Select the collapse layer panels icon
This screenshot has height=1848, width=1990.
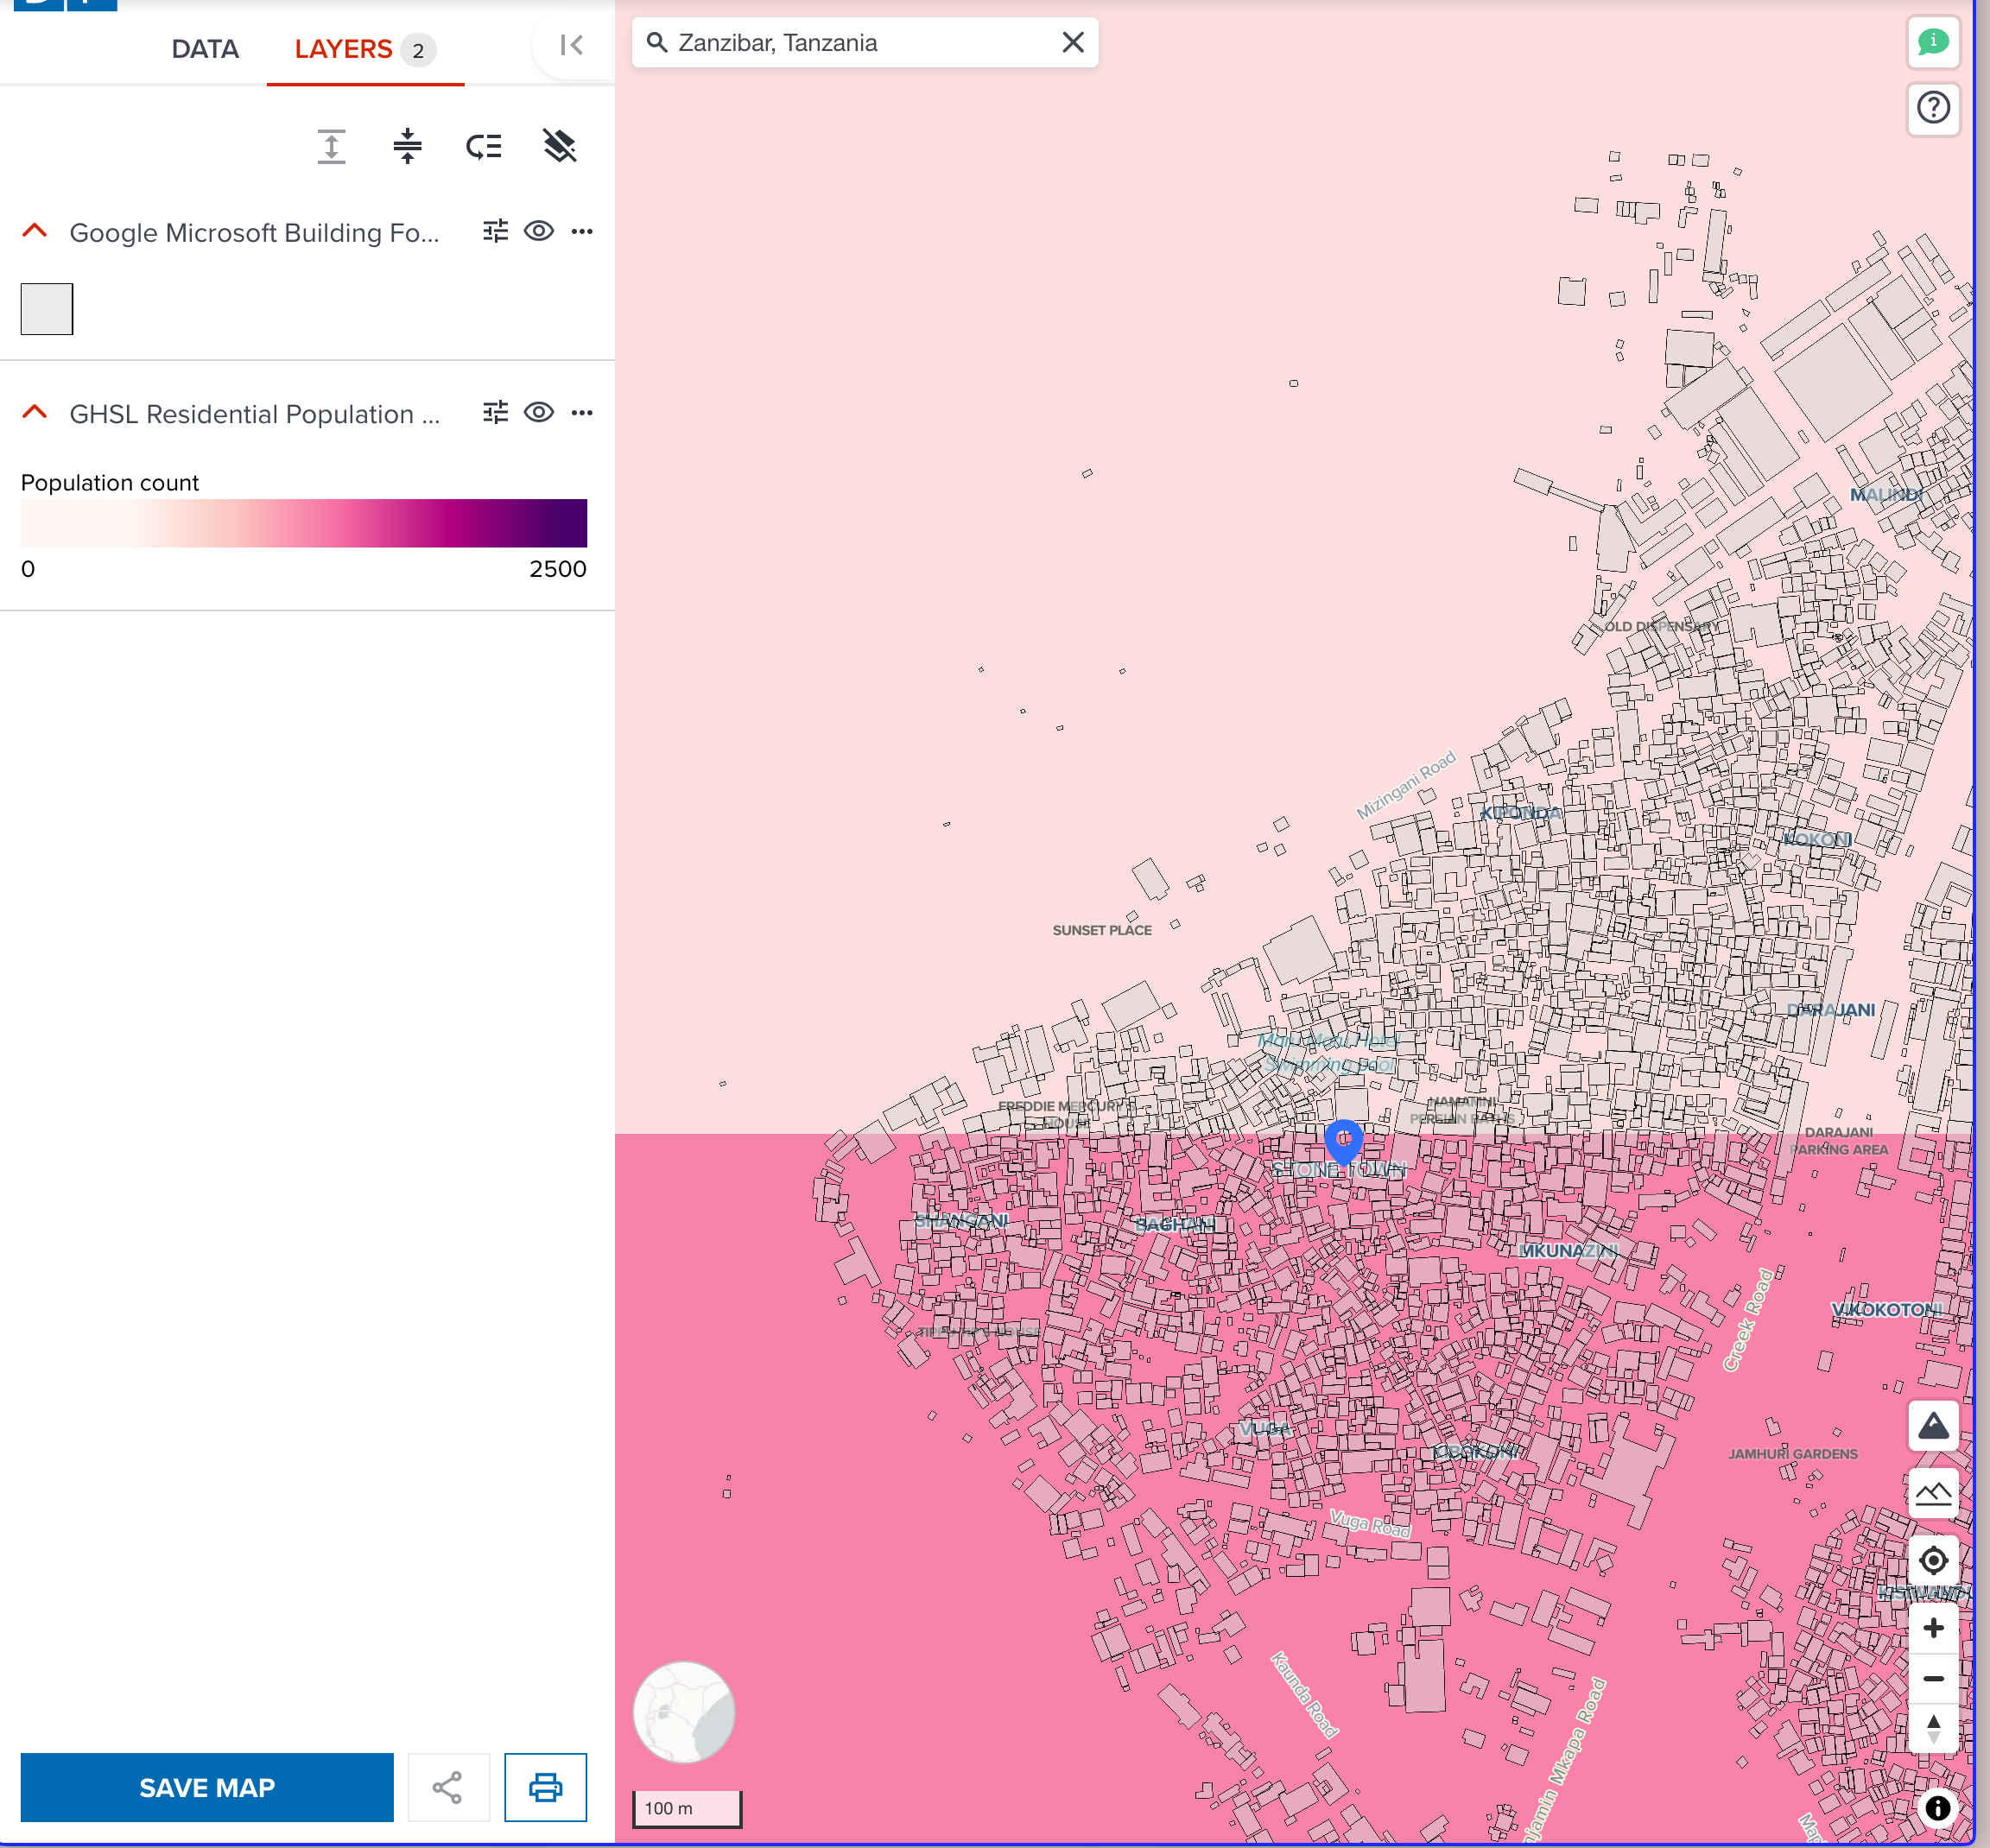(407, 145)
